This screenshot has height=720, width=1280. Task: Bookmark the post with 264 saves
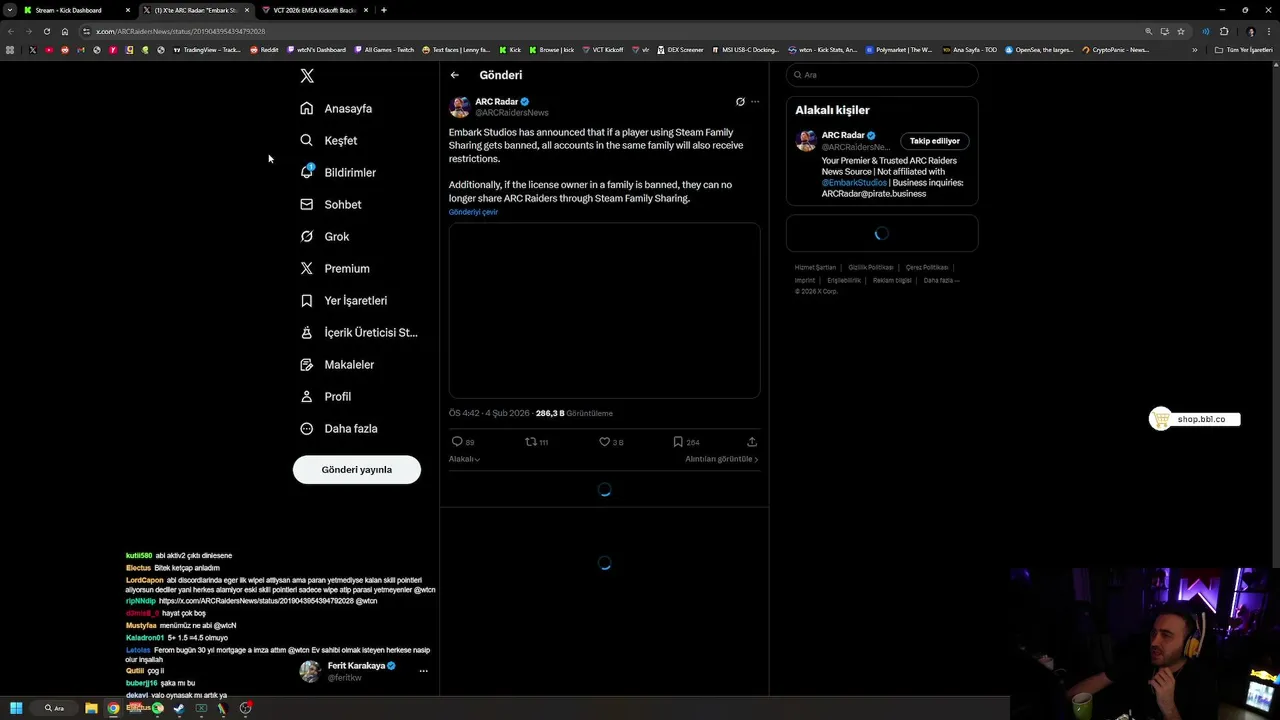(678, 441)
